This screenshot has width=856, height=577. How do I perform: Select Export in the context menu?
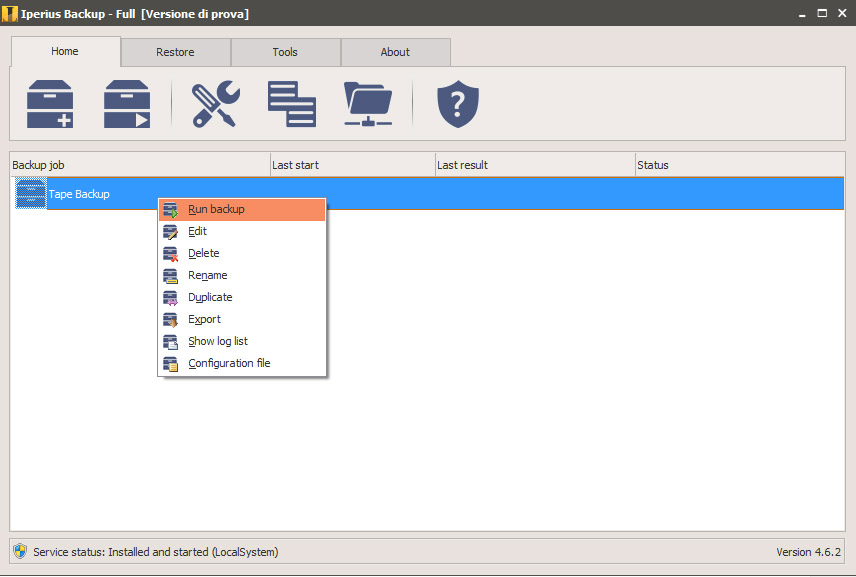tap(242, 319)
